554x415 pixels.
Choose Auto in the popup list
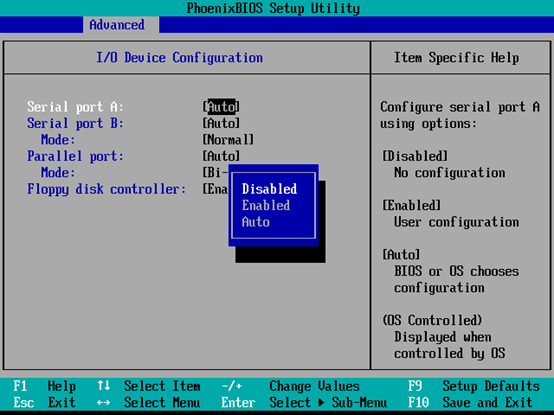tap(255, 222)
